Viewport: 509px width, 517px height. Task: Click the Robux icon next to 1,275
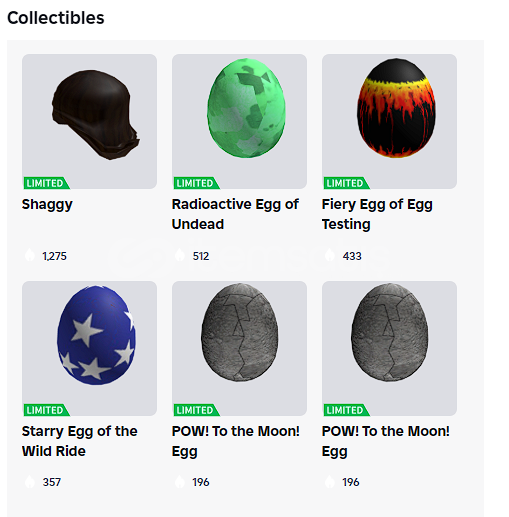point(30,255)
